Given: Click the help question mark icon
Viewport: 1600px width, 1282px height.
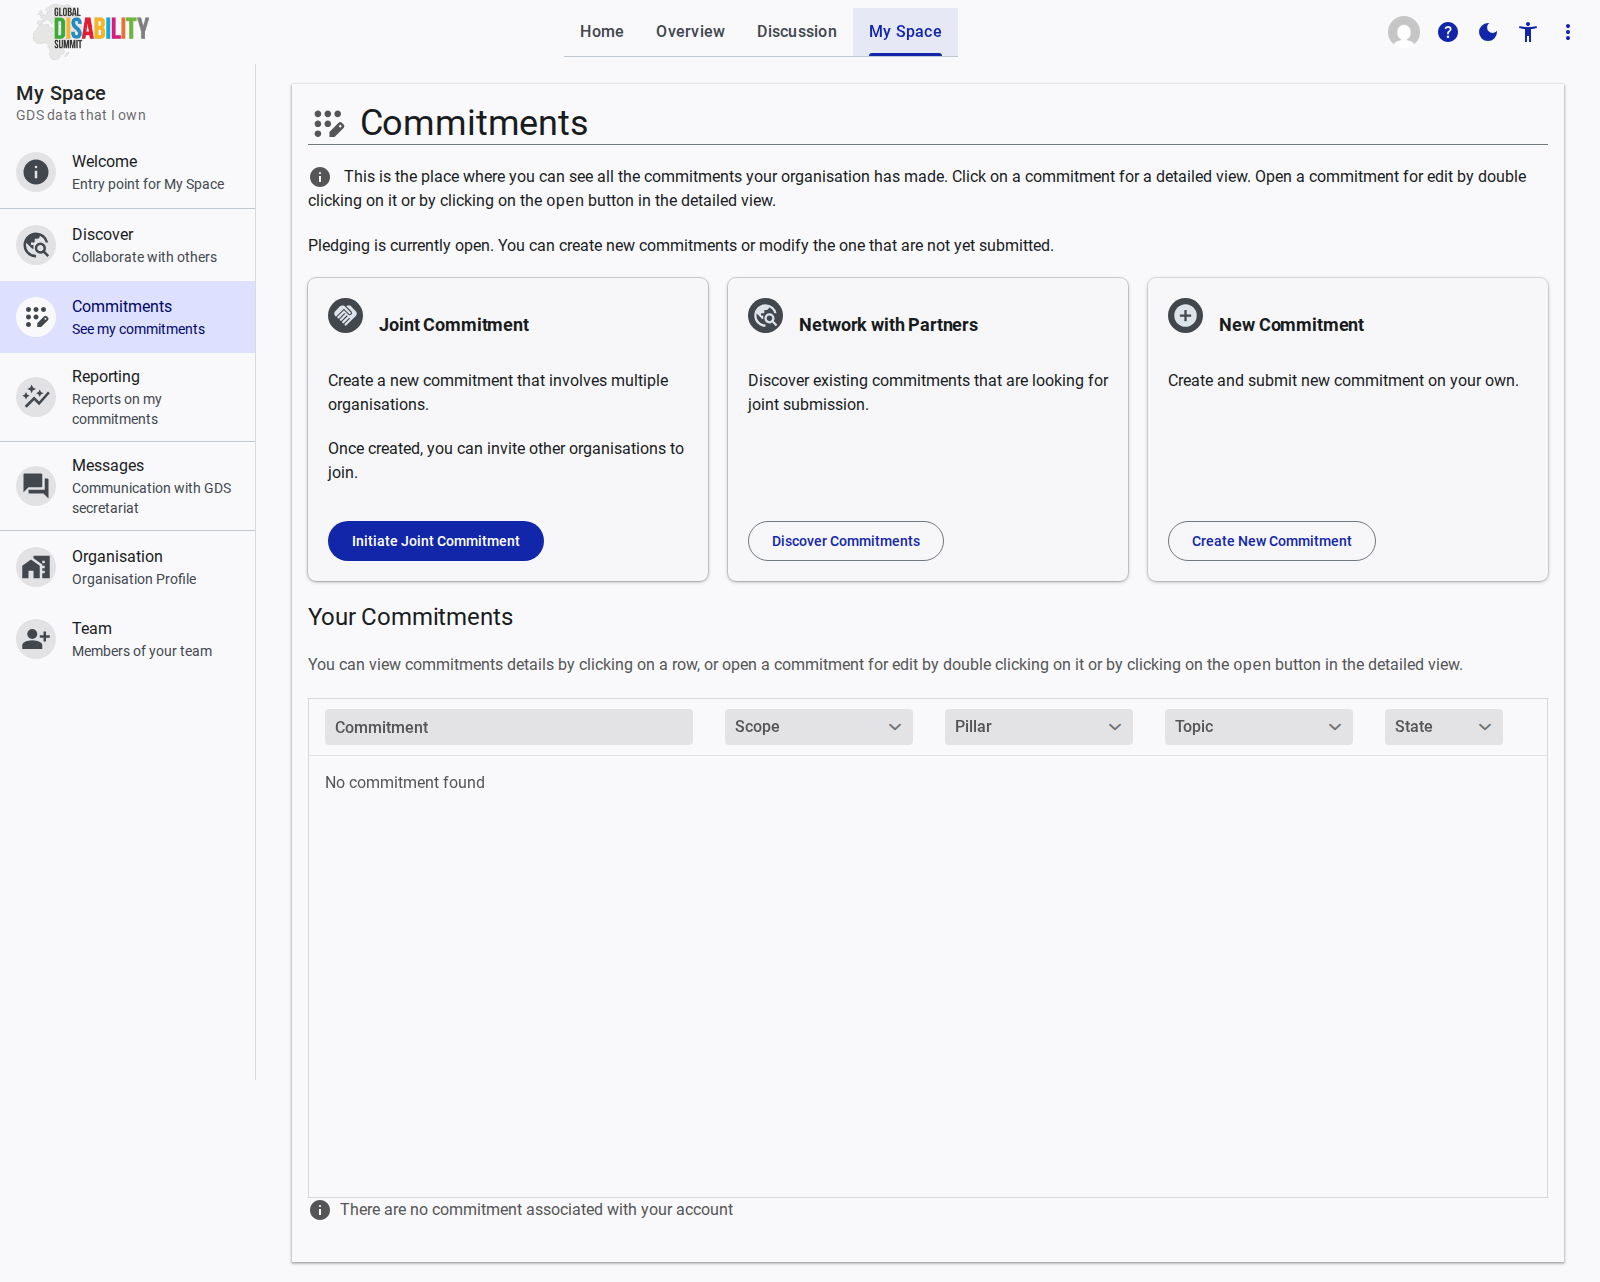Looking at the screenshot, I should (x=1447, y=32).
